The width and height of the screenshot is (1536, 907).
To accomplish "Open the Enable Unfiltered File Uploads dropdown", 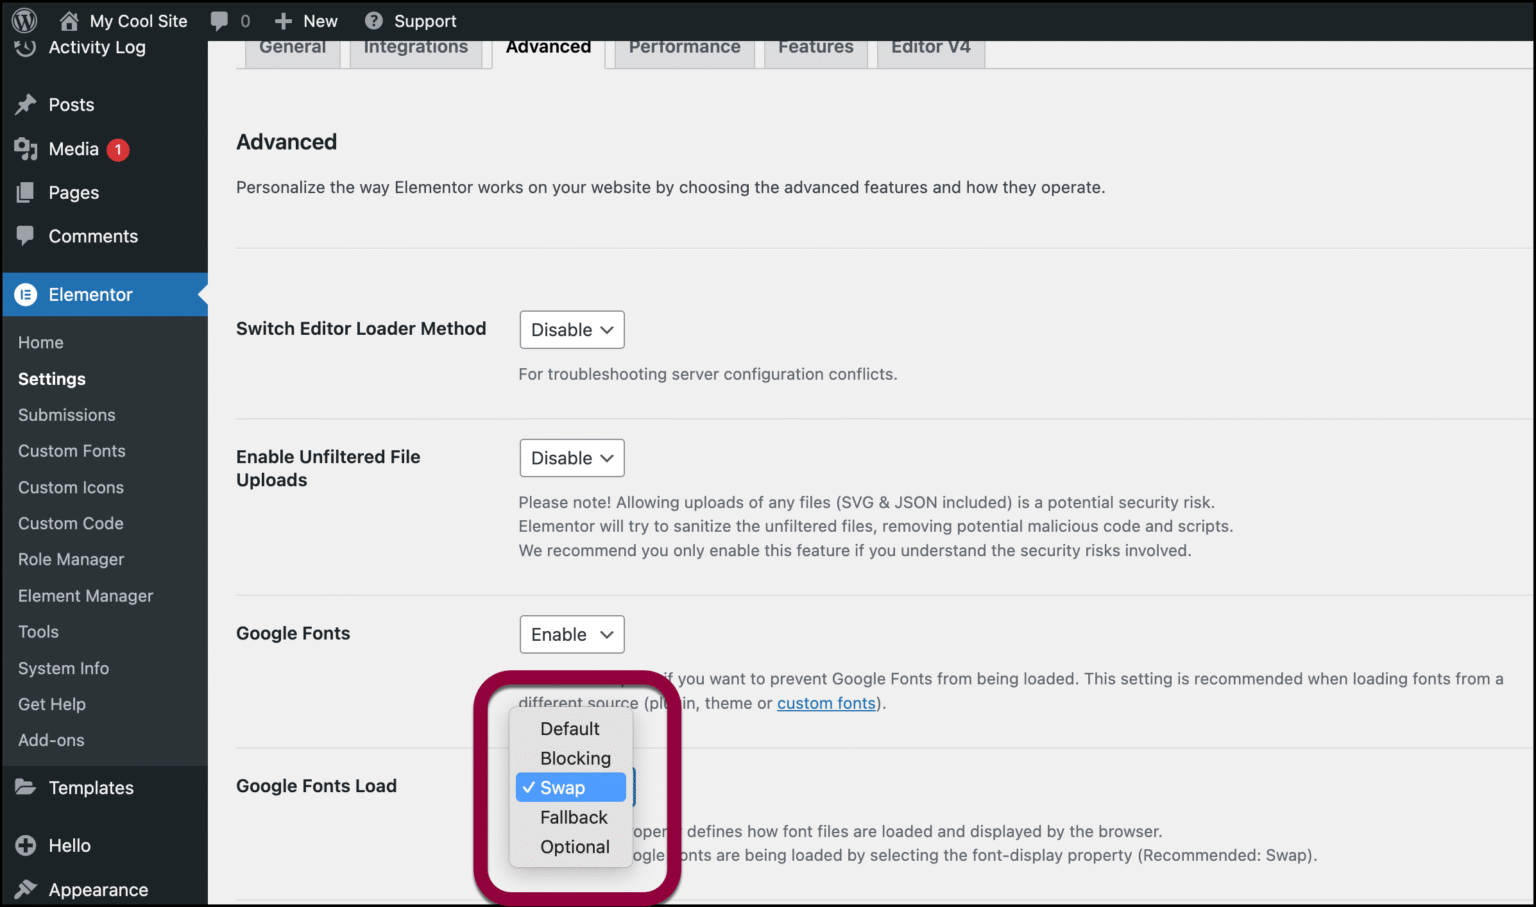I will pyautogui.click(x=571, y=458).
